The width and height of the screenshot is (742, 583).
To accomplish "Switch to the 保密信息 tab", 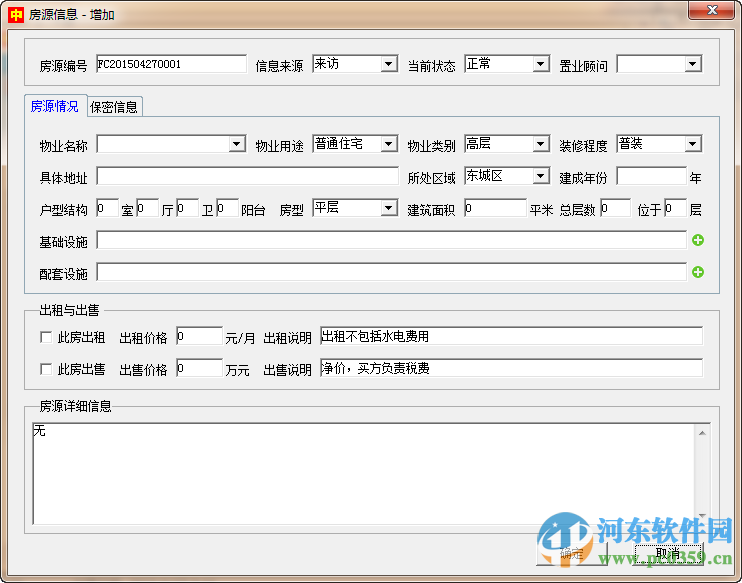I will pos(114,107).
